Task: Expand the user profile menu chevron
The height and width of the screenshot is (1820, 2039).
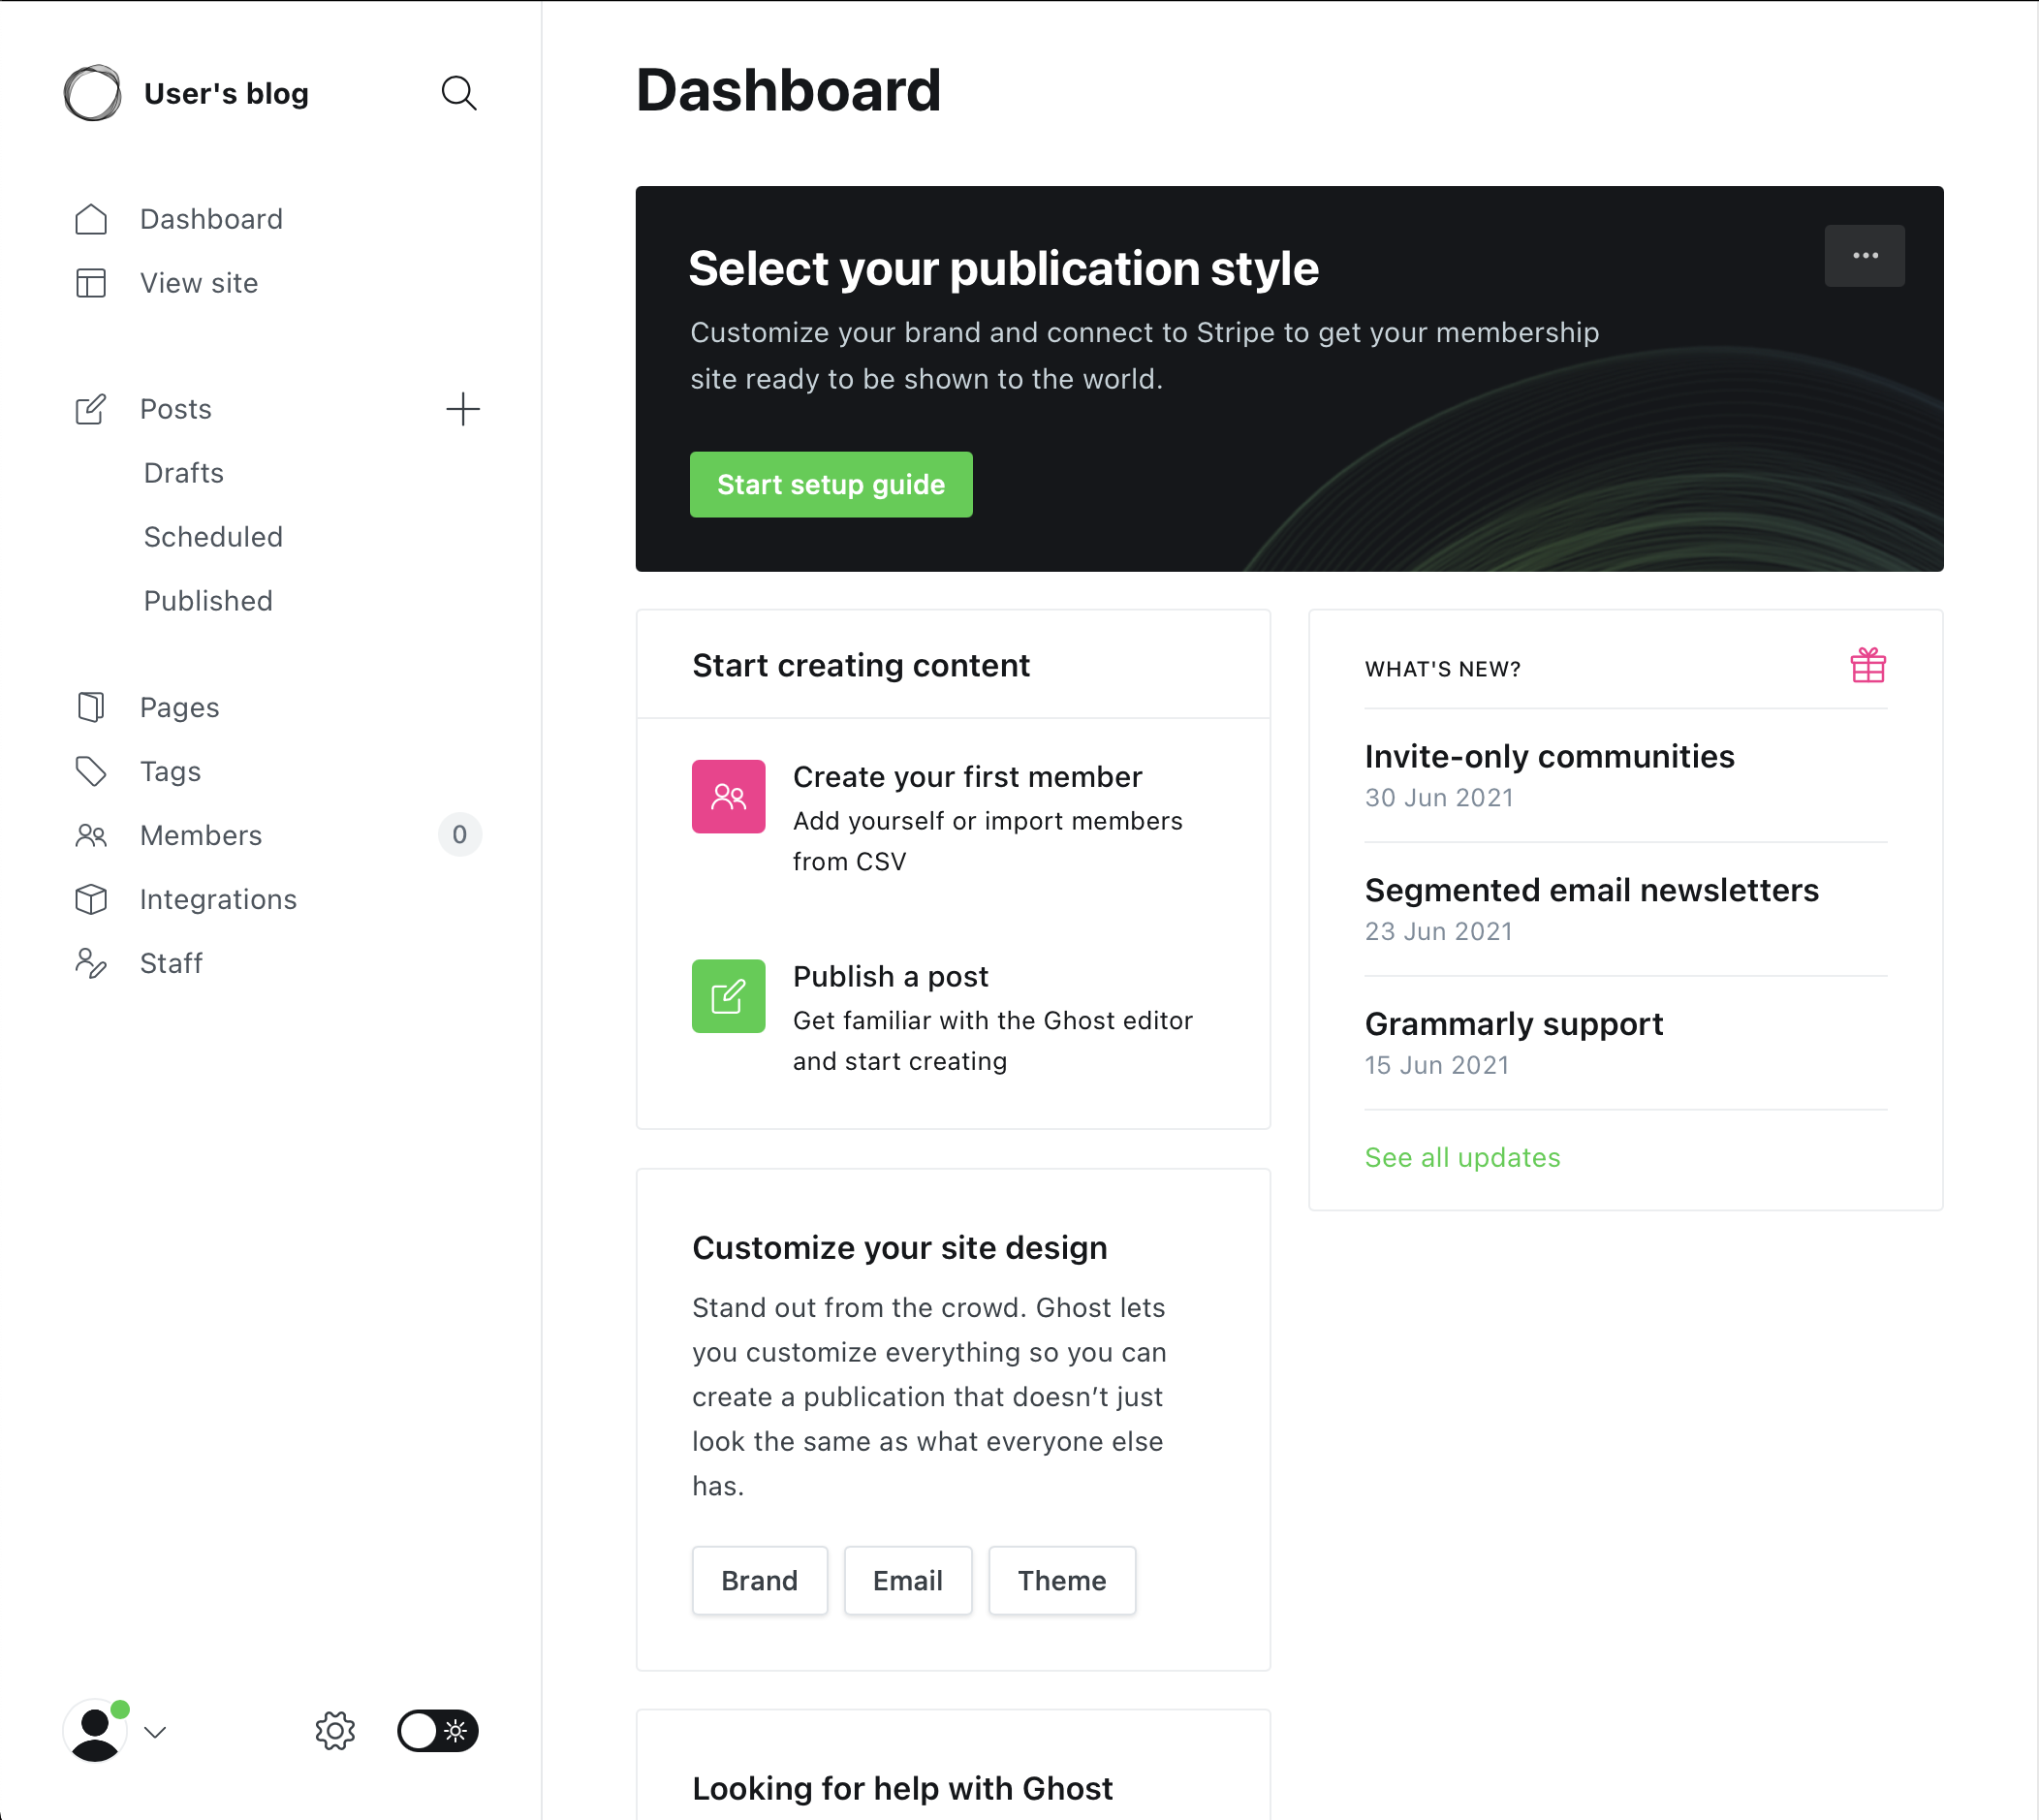Action: pyautogui.click(x=155, y=1732)
